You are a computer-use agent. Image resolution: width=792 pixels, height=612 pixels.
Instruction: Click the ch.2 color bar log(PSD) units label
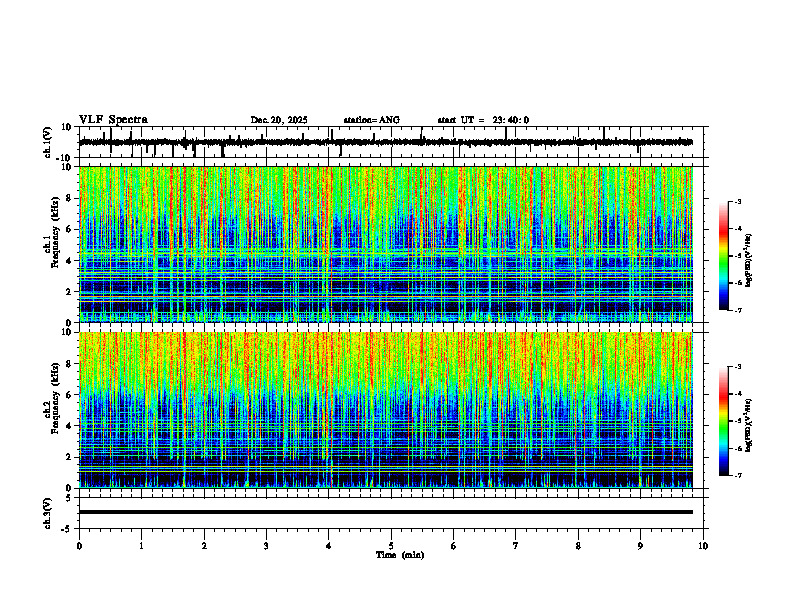[749, 425]
